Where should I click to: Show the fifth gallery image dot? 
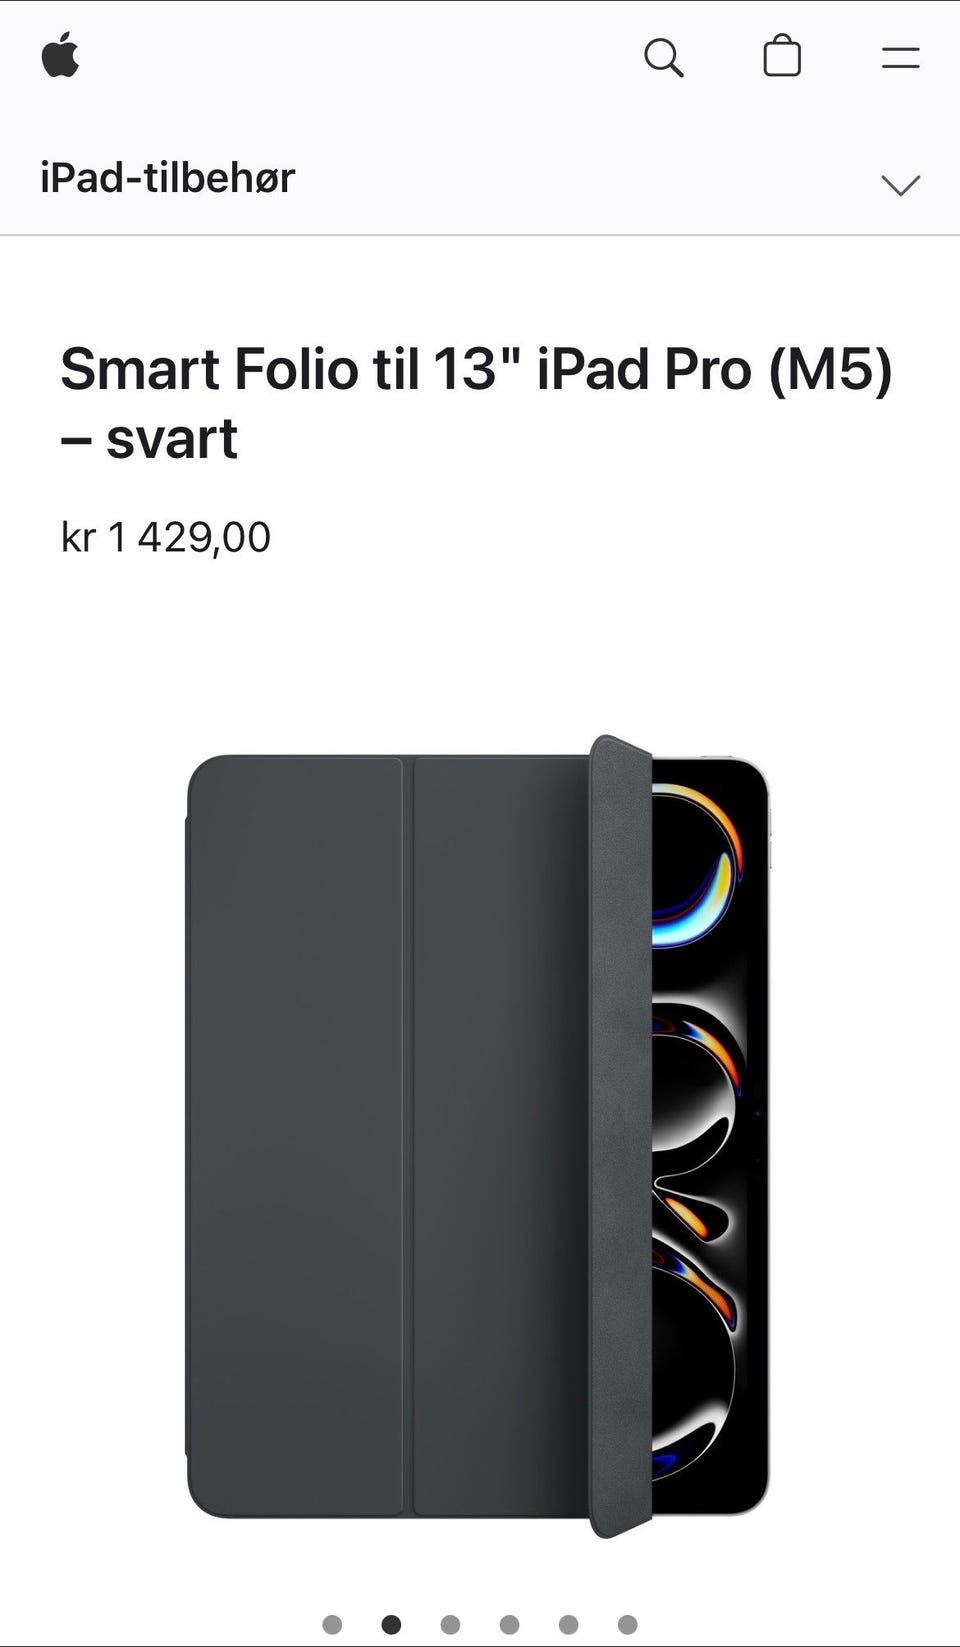[568, 1624]
